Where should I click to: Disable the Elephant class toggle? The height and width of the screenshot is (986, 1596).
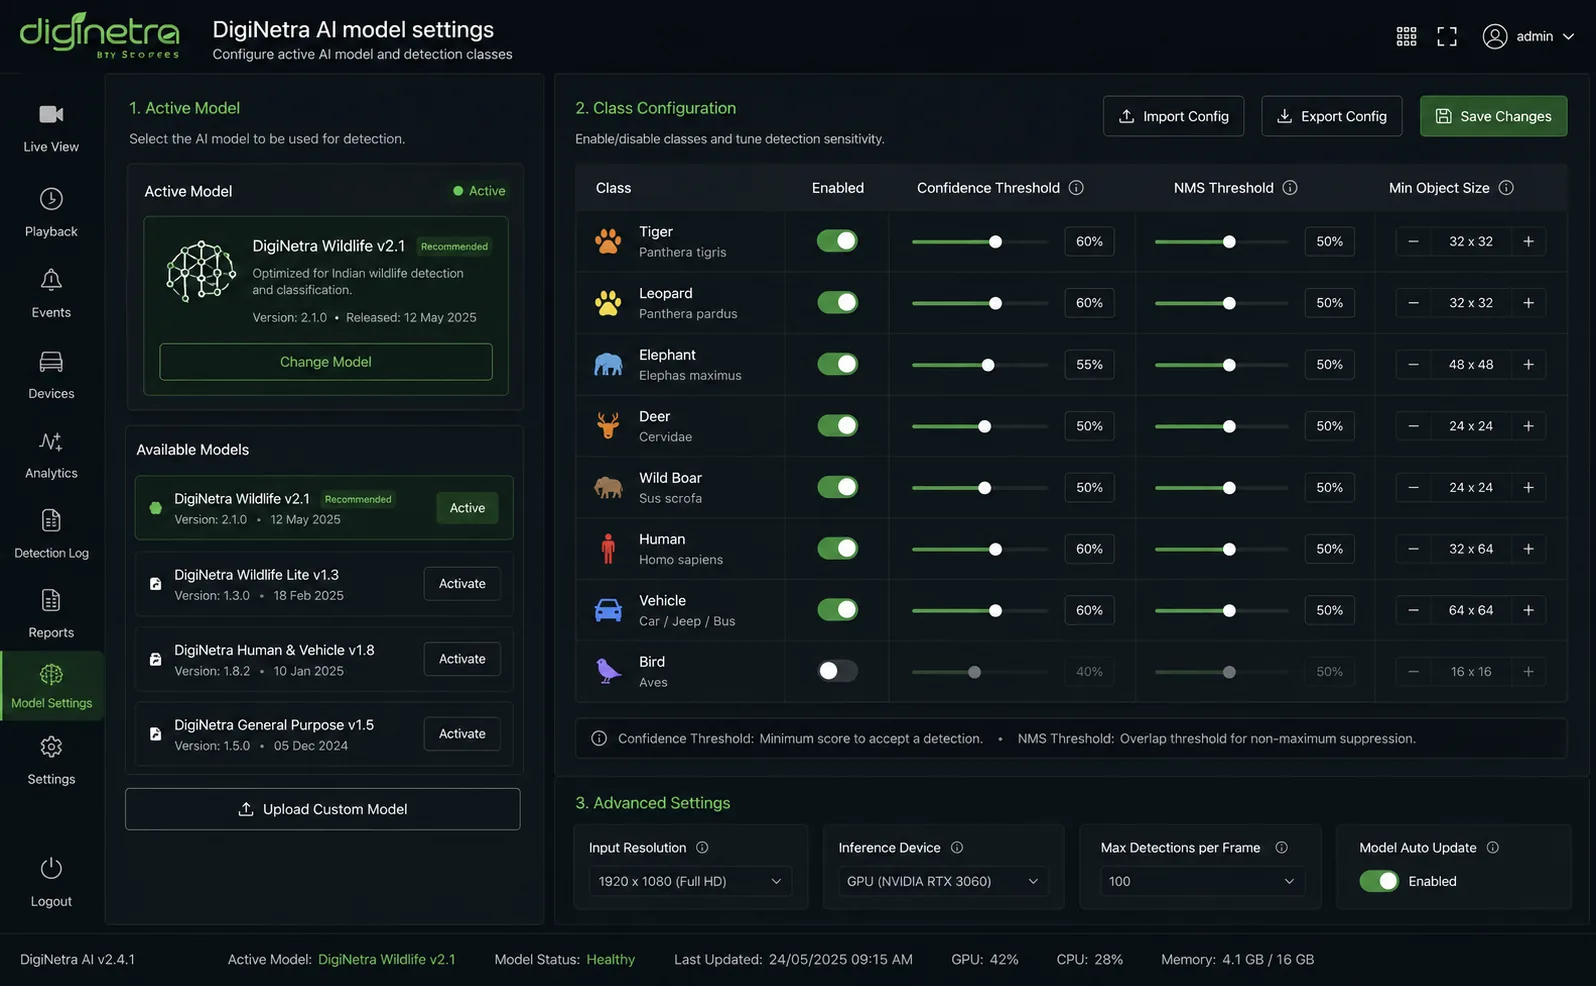(x=837, y=364)
